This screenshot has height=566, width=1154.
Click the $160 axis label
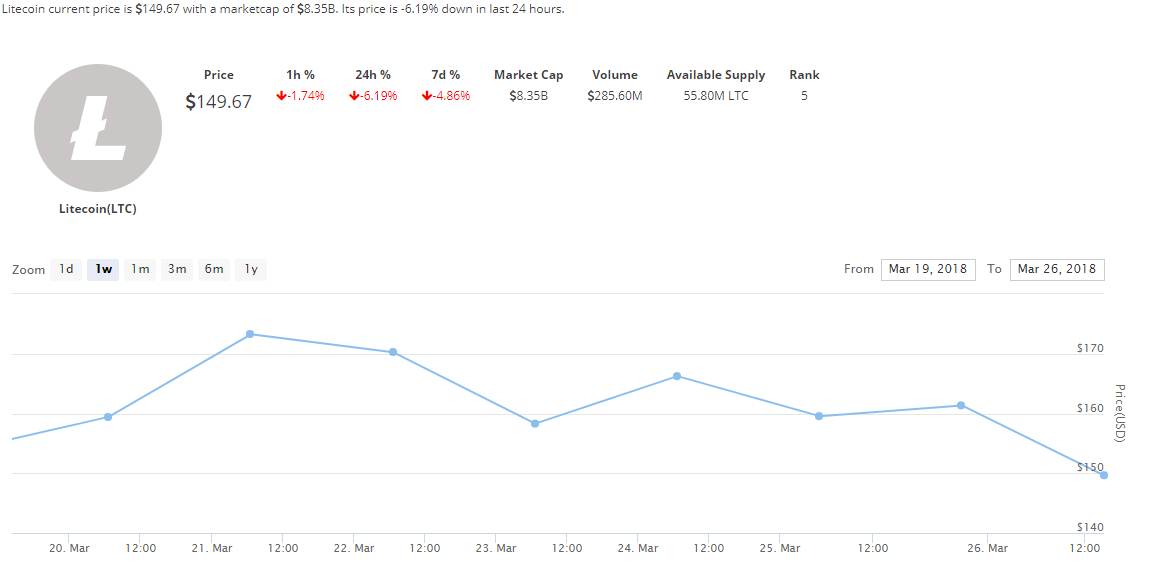coord(1090,408)
